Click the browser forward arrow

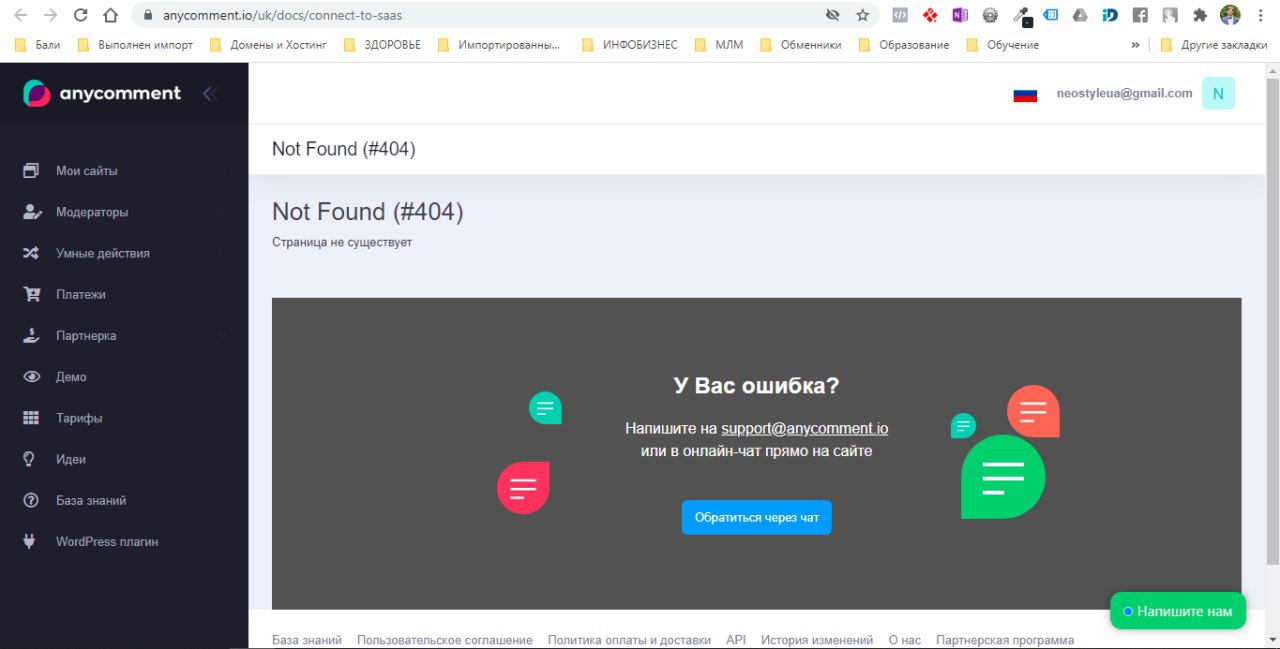coord(50,15)
